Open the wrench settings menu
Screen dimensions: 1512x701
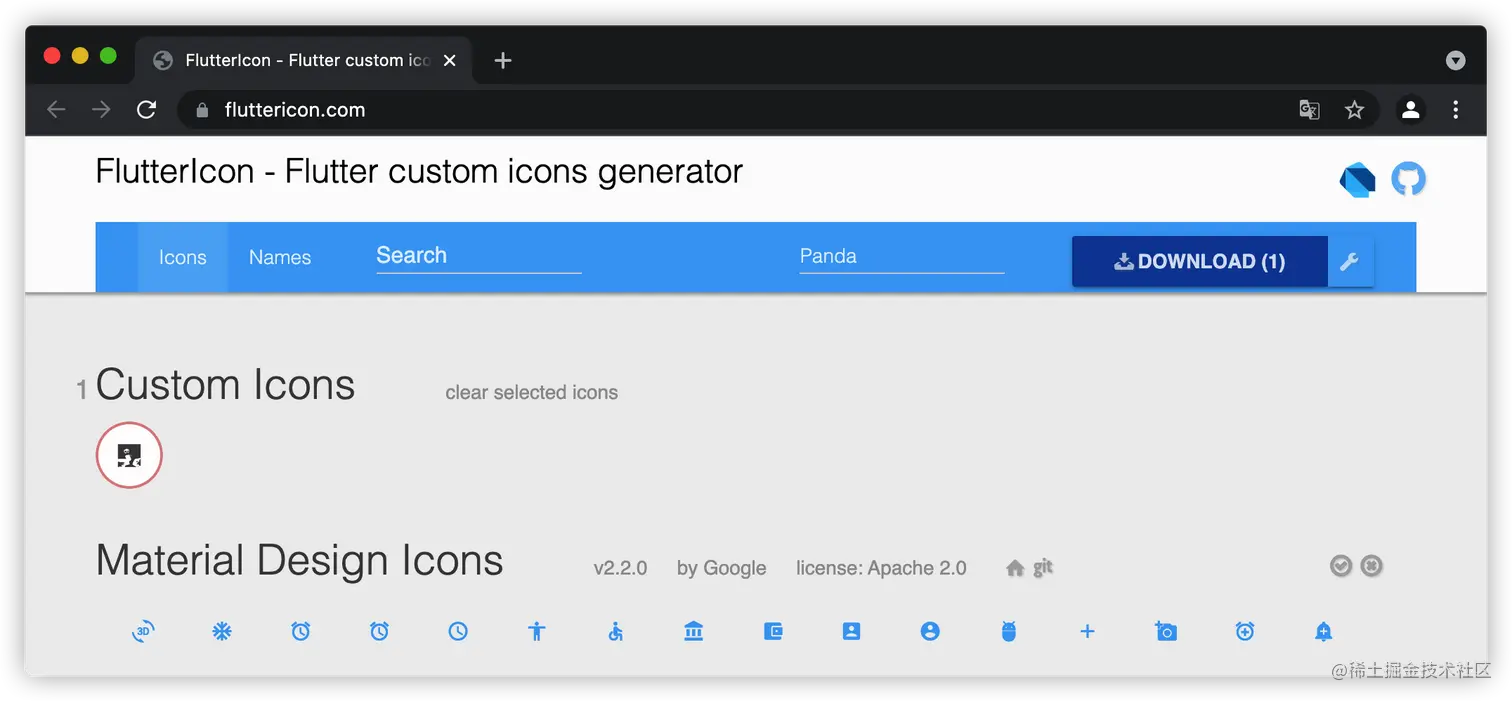coord(1350,262)
